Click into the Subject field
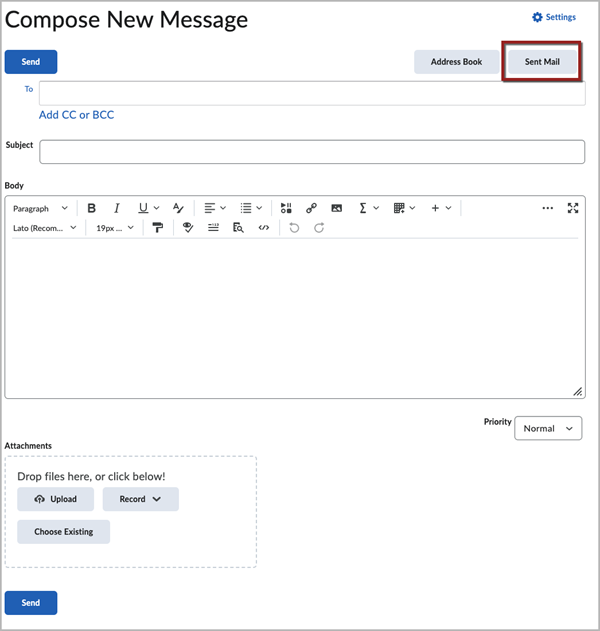The height and width of the screenshot is (631, 600). (312, 152)
